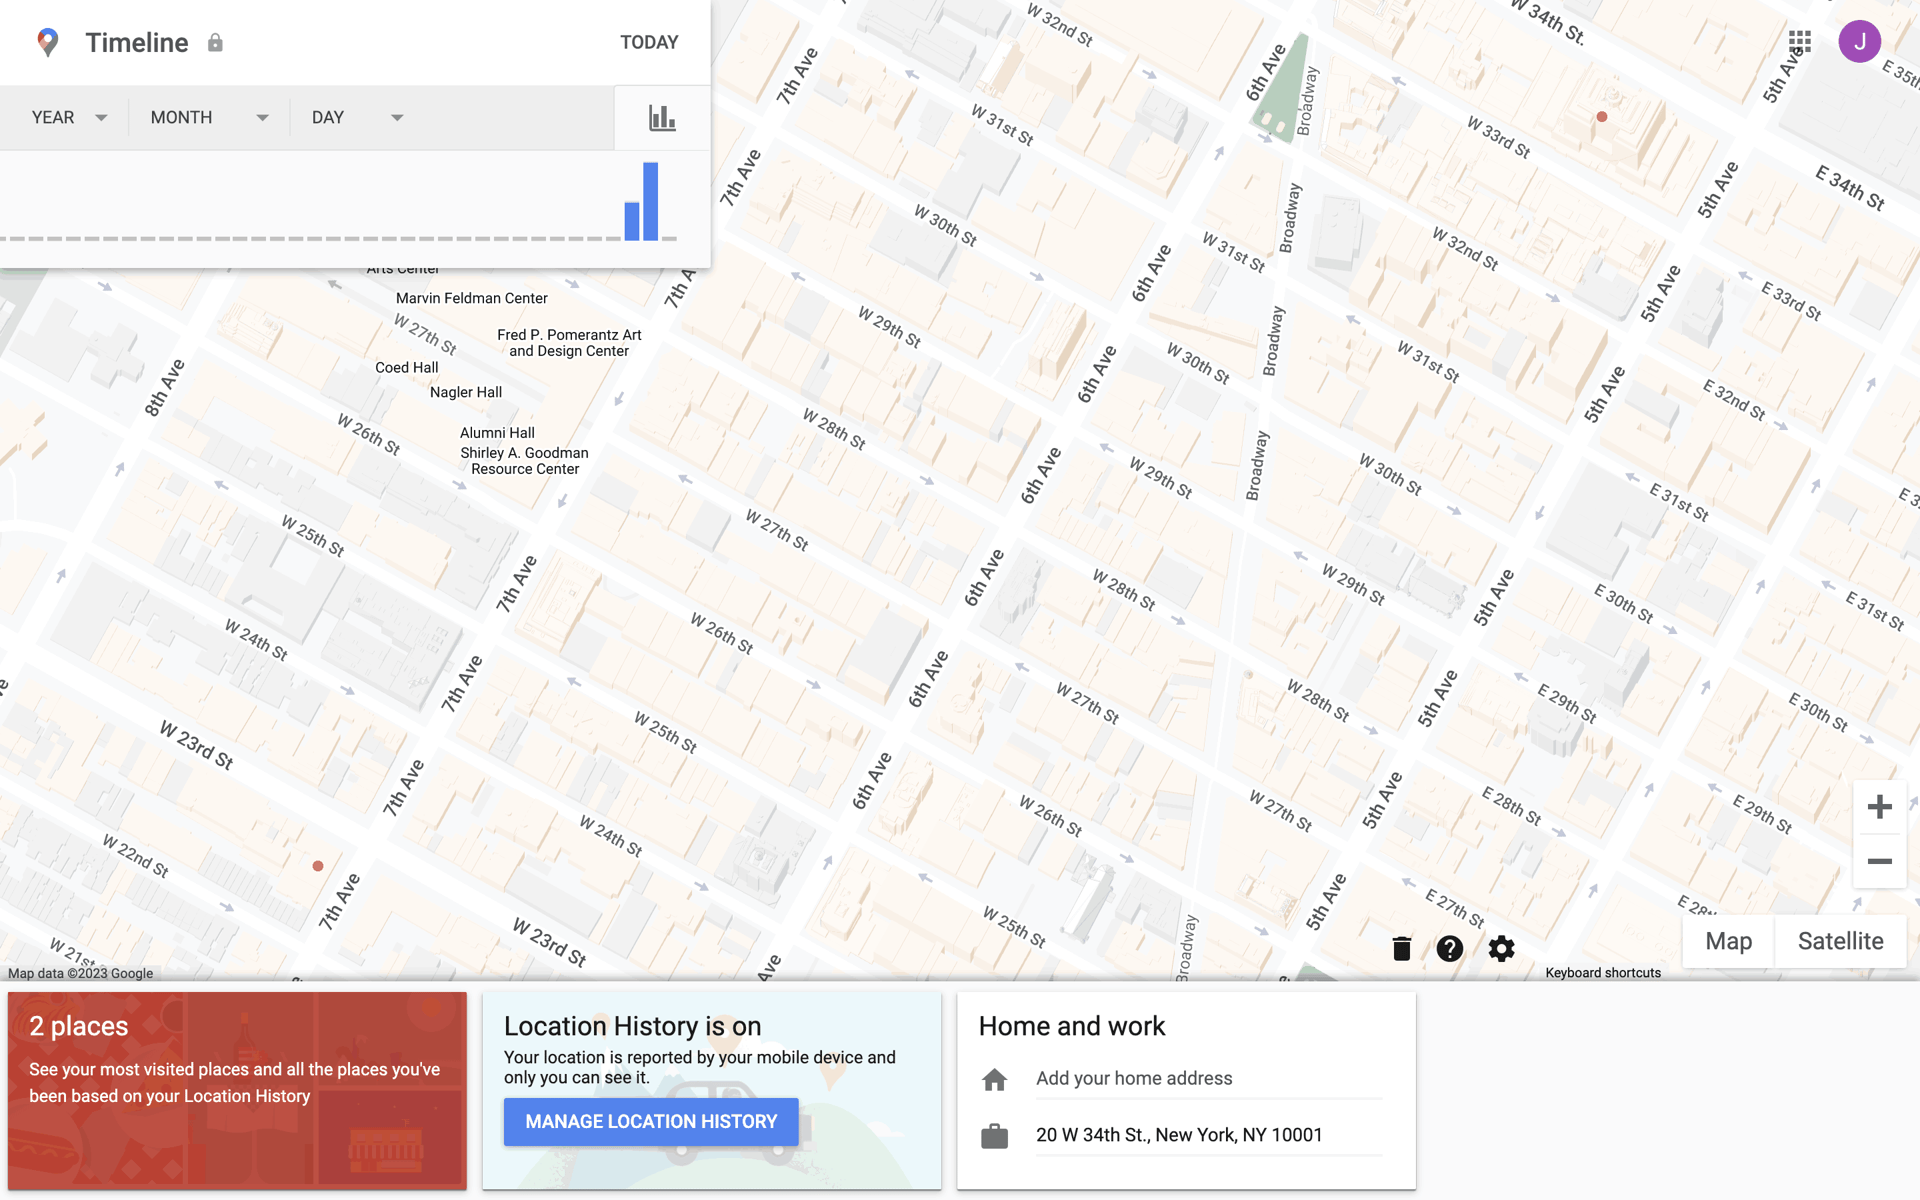Open the help question mark icon
This screenshot has width=1920, height=1200.
(1450, 948)
